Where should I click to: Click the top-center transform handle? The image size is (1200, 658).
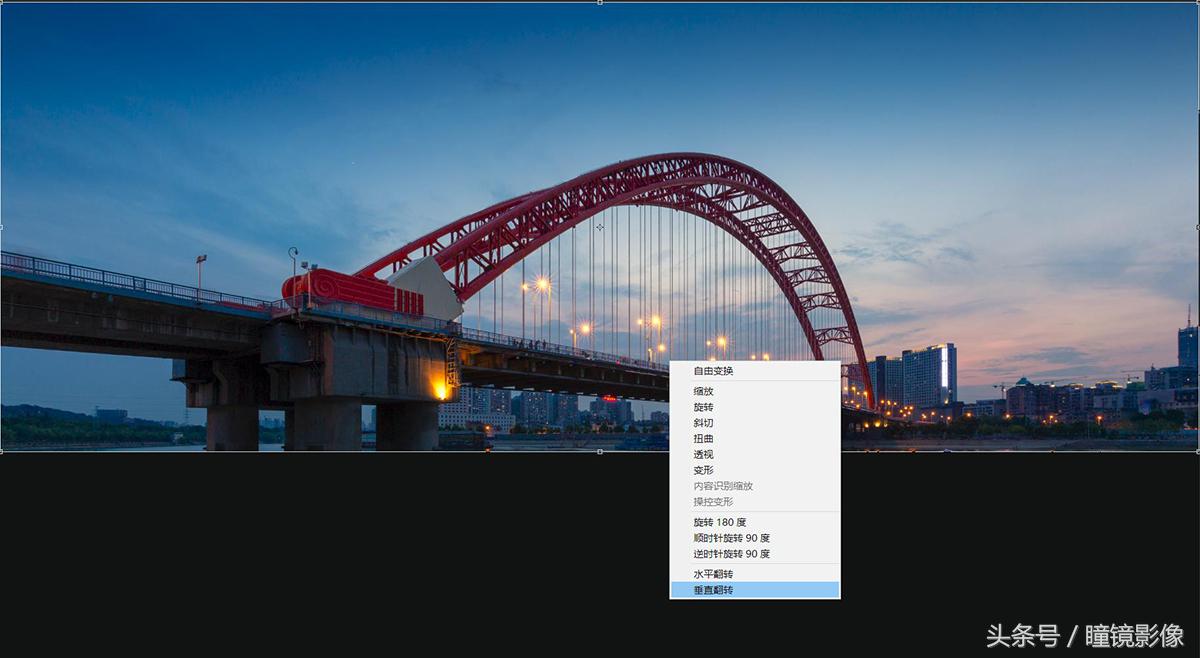click(x=600, y=2)
